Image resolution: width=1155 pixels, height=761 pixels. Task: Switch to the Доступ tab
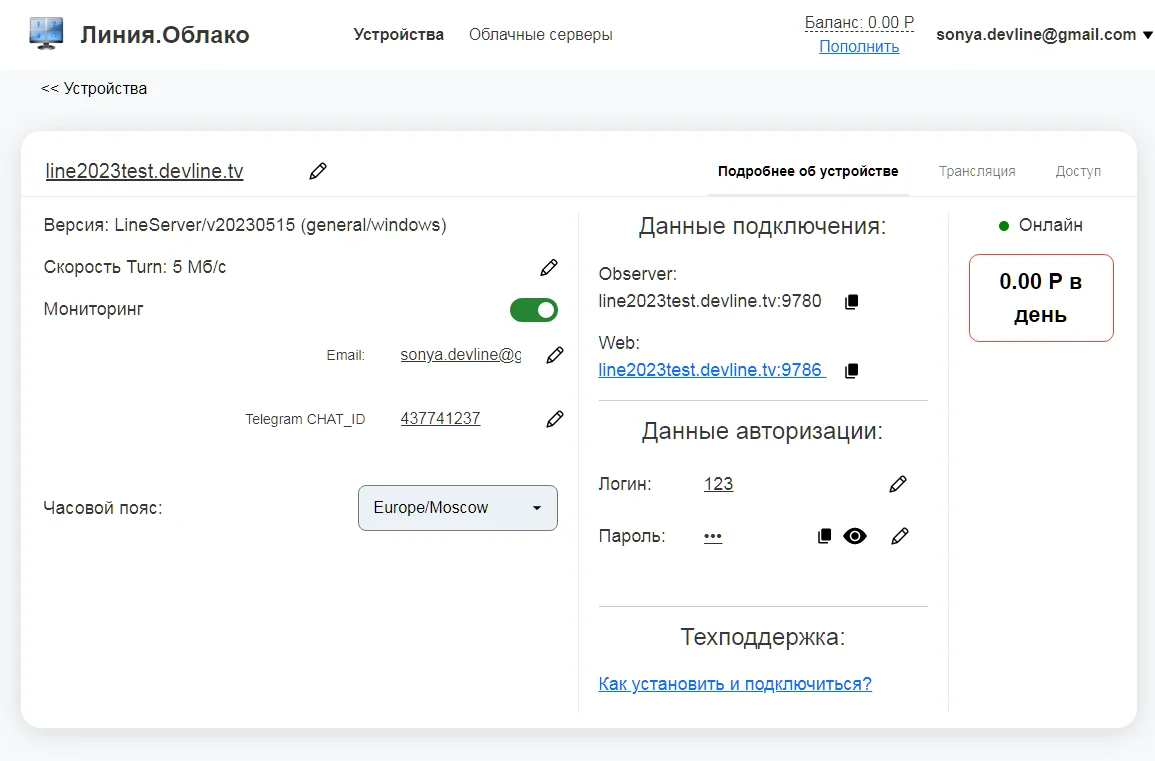pos(1078,171)
